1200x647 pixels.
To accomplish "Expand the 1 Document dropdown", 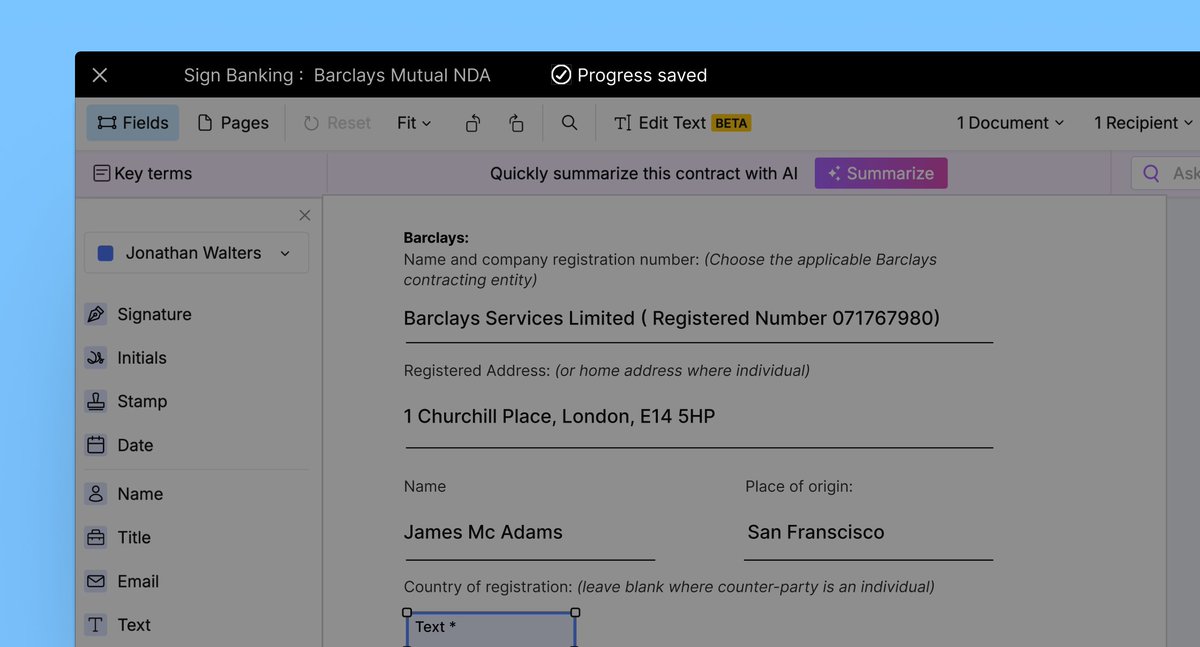I will pos(1010,123).
